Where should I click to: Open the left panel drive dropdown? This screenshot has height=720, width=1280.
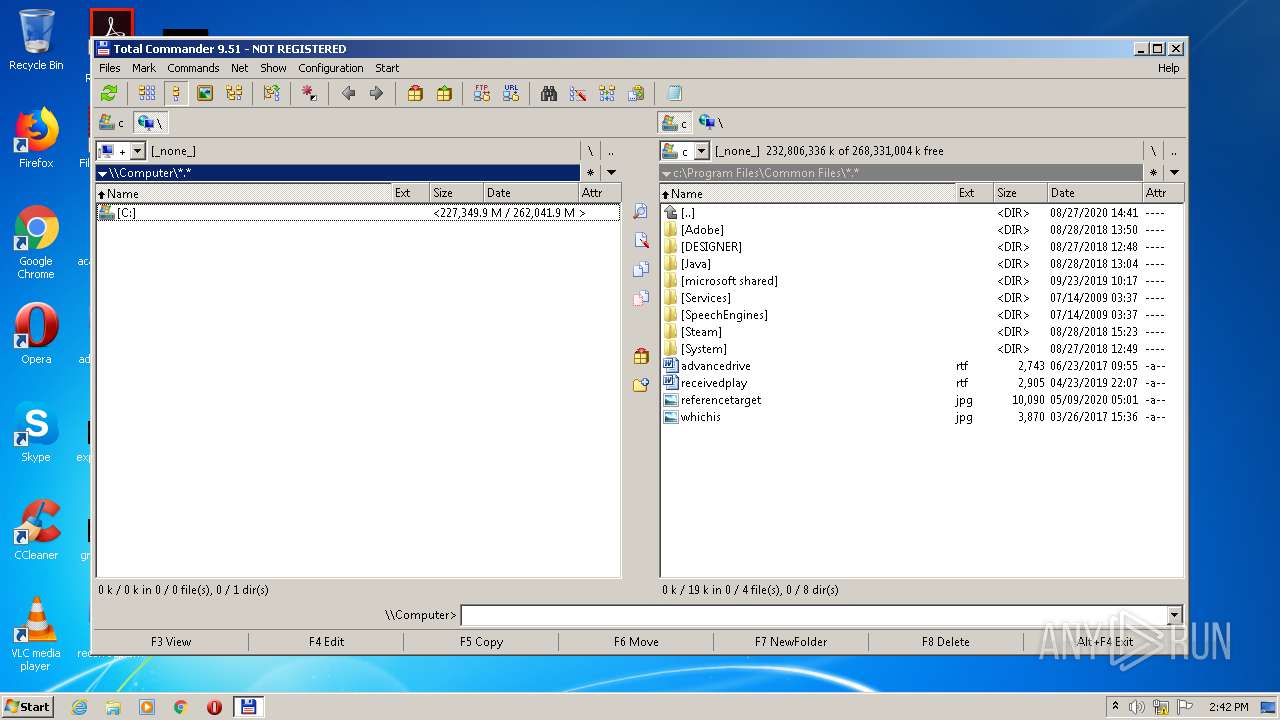click(138, 151)
